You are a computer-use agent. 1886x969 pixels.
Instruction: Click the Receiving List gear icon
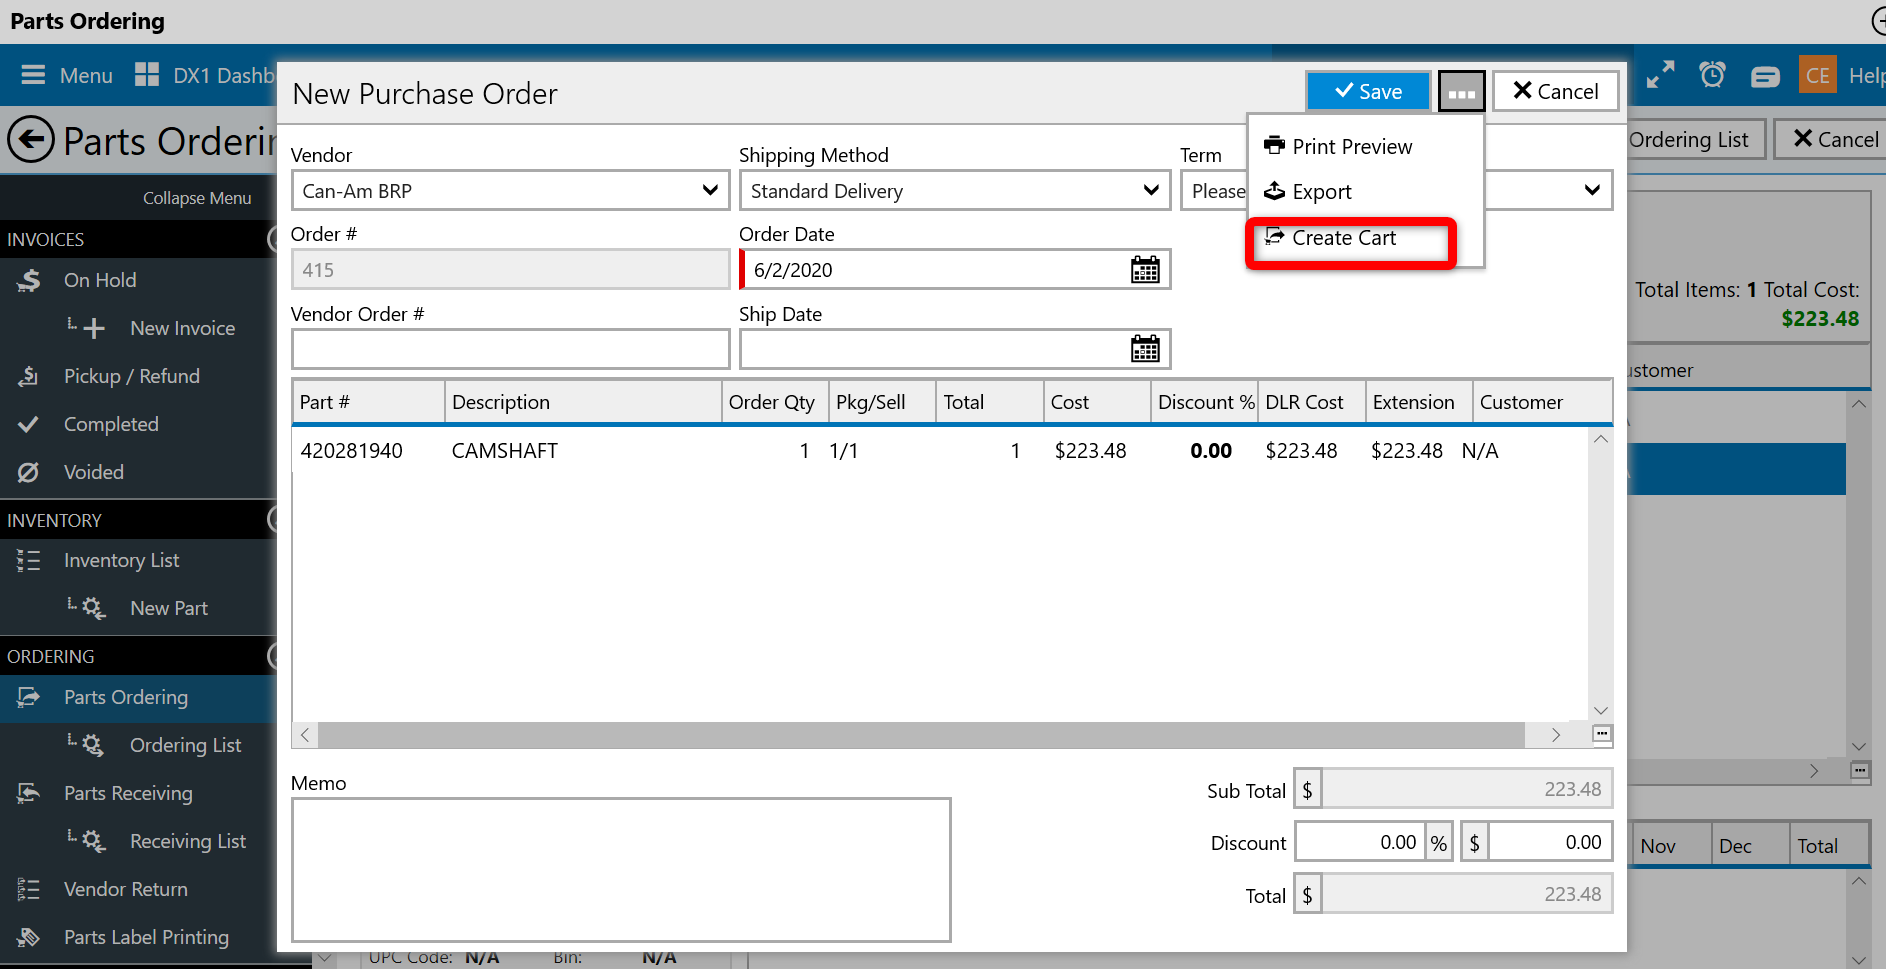pos(94,841)
